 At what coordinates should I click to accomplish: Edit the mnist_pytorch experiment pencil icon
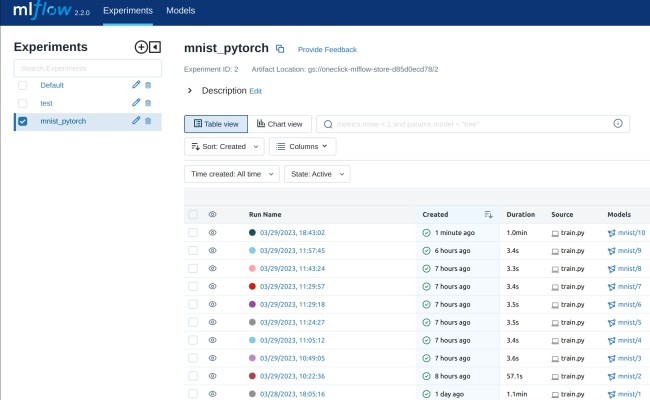[x=136, y=120]
